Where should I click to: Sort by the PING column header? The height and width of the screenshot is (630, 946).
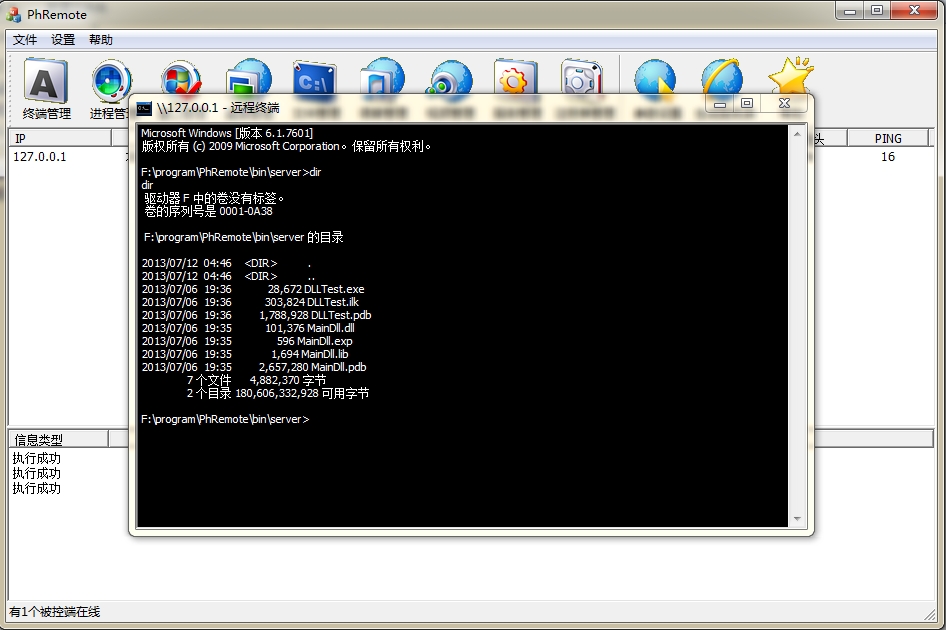coord(887,139)
